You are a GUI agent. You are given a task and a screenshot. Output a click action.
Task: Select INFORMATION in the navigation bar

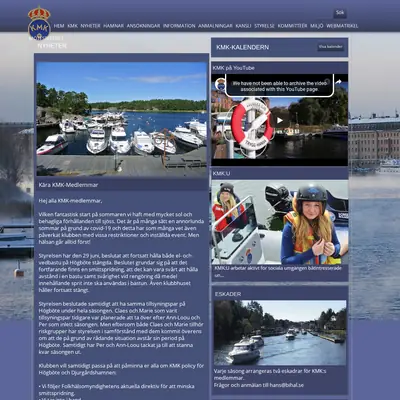pos(179,26)
